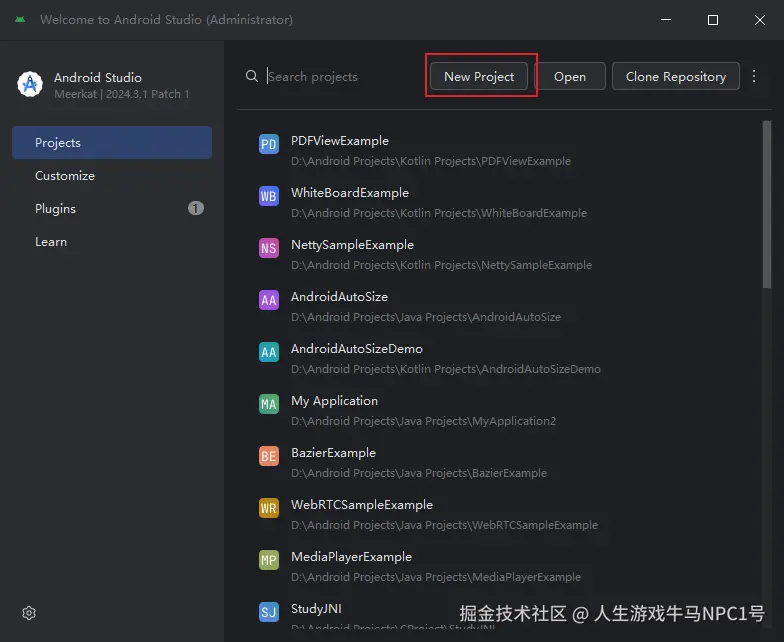Click the teal AA icon of AndroidAutoSizeDemo
Screen dimensions: 784x642
click(268, 352)
